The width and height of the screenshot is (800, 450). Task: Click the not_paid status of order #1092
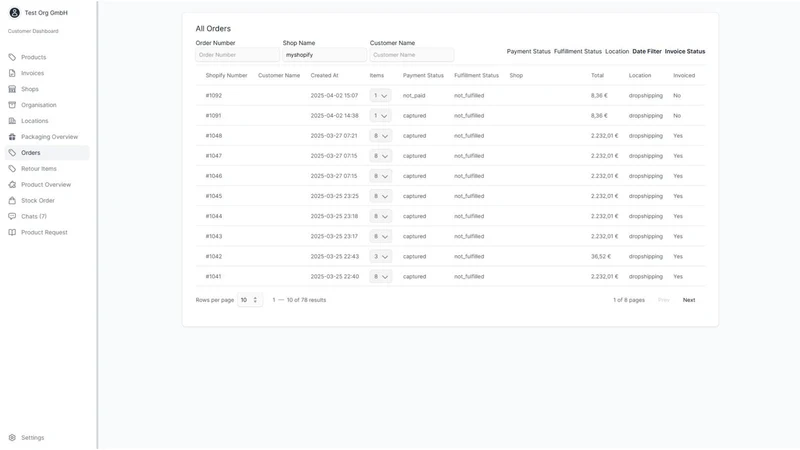coord(414,95)
